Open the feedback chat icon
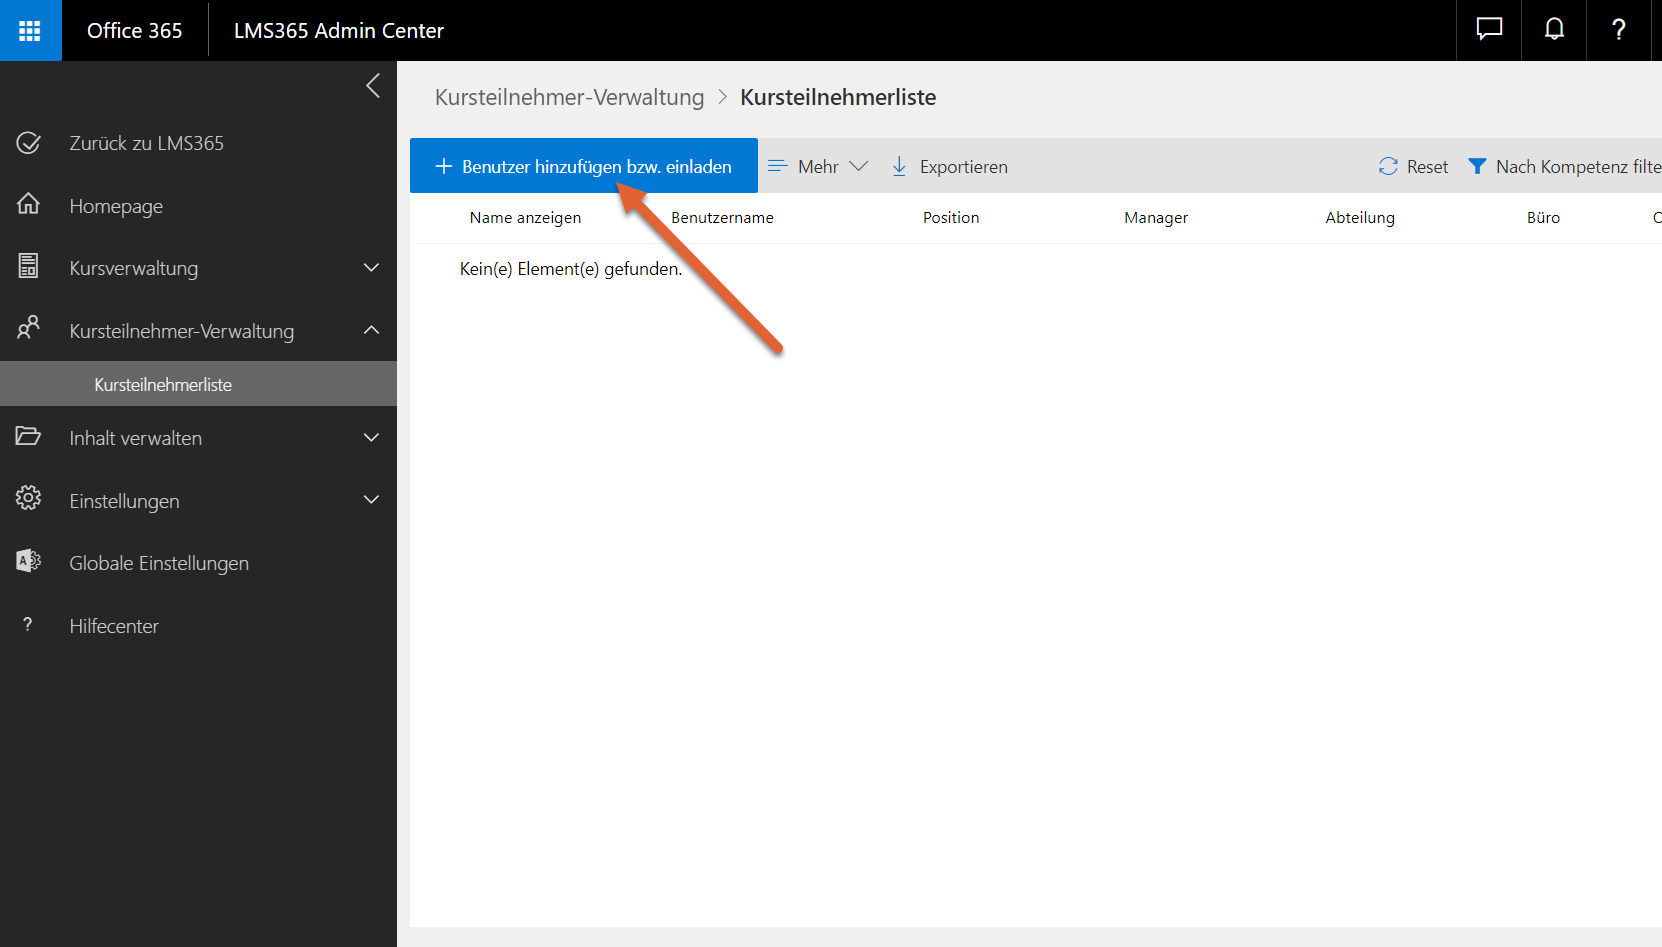This screenshot has height=947, width=1662. [x=1489, y=30]
